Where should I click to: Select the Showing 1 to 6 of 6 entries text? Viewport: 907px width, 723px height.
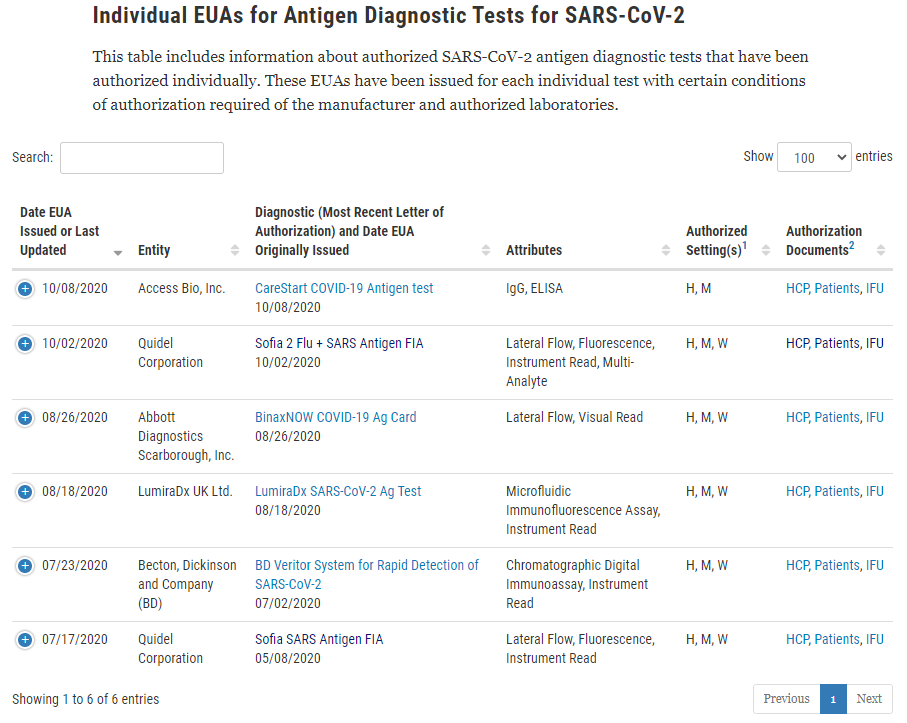pos(86,699)
